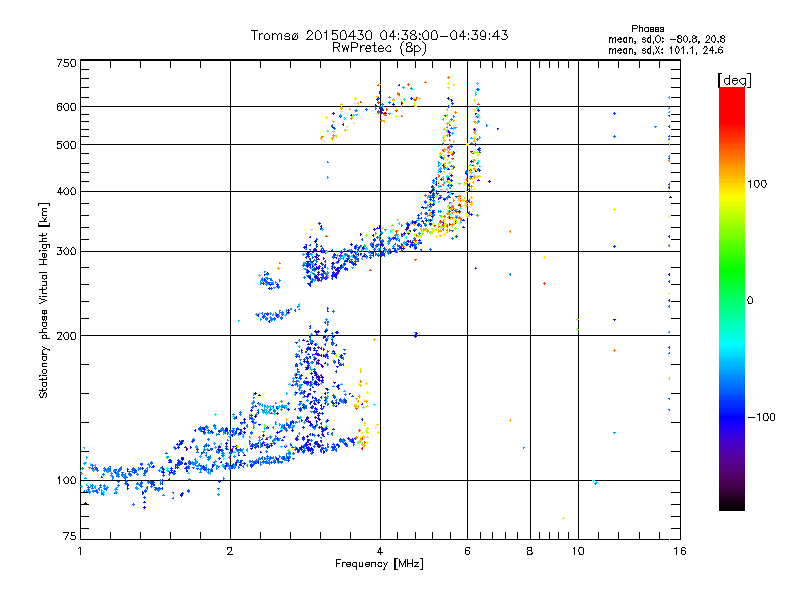Image resolution: width=800 pixels, height=600 pixels.
Task: Click the plot title "Tromsø 20150430 04:38:00-04:39:43"
Action: (380, 35)
